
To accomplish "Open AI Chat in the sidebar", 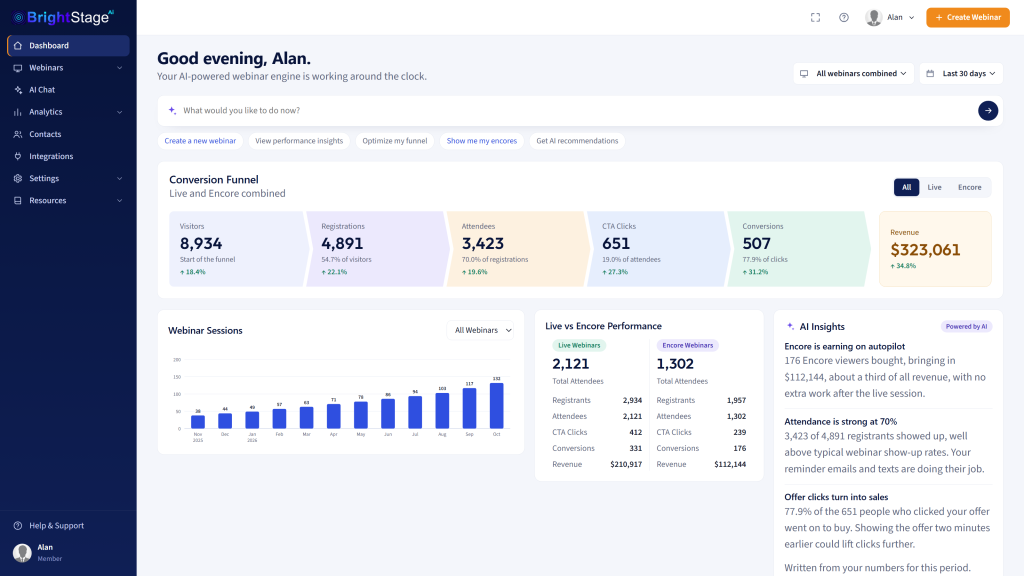I will 68,90.
